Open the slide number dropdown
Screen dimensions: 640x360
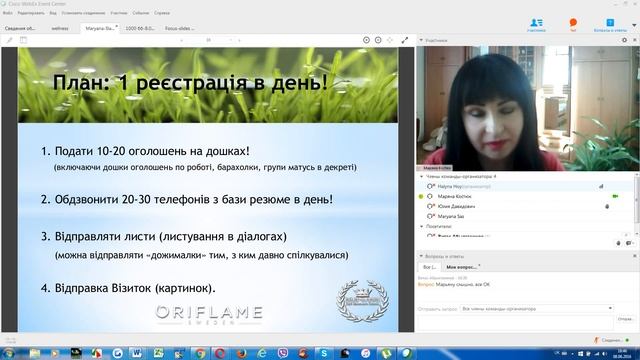[x=231, y=40]
